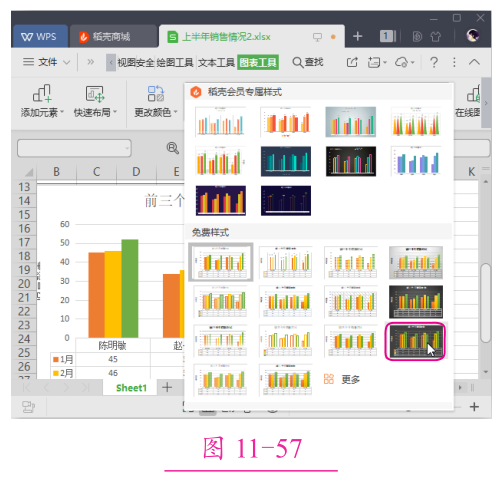Viewport: 503px width, 479px height.
Task: Open the 稻壳商城 tab
Action: point(113,36)
